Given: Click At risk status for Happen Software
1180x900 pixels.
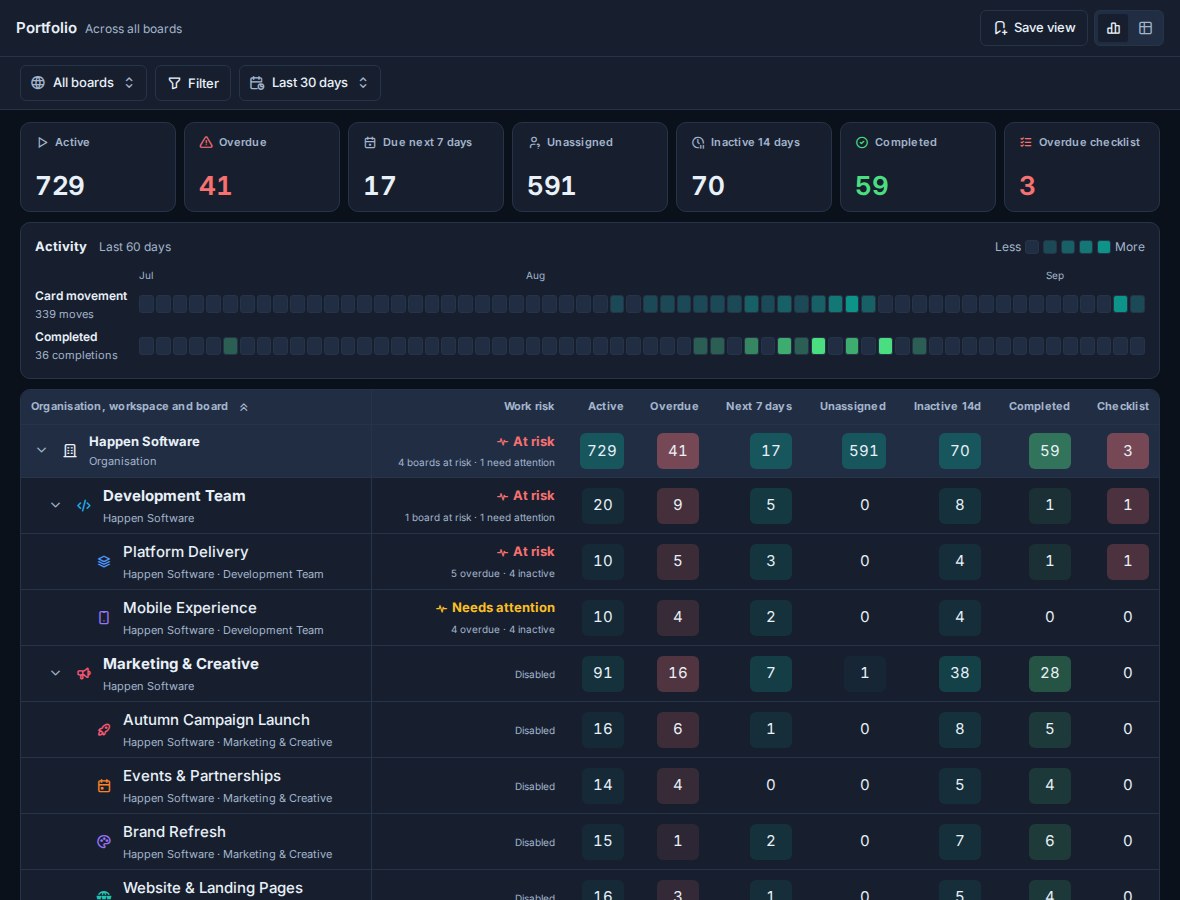Looking at the screenshot, I should 525,442.
